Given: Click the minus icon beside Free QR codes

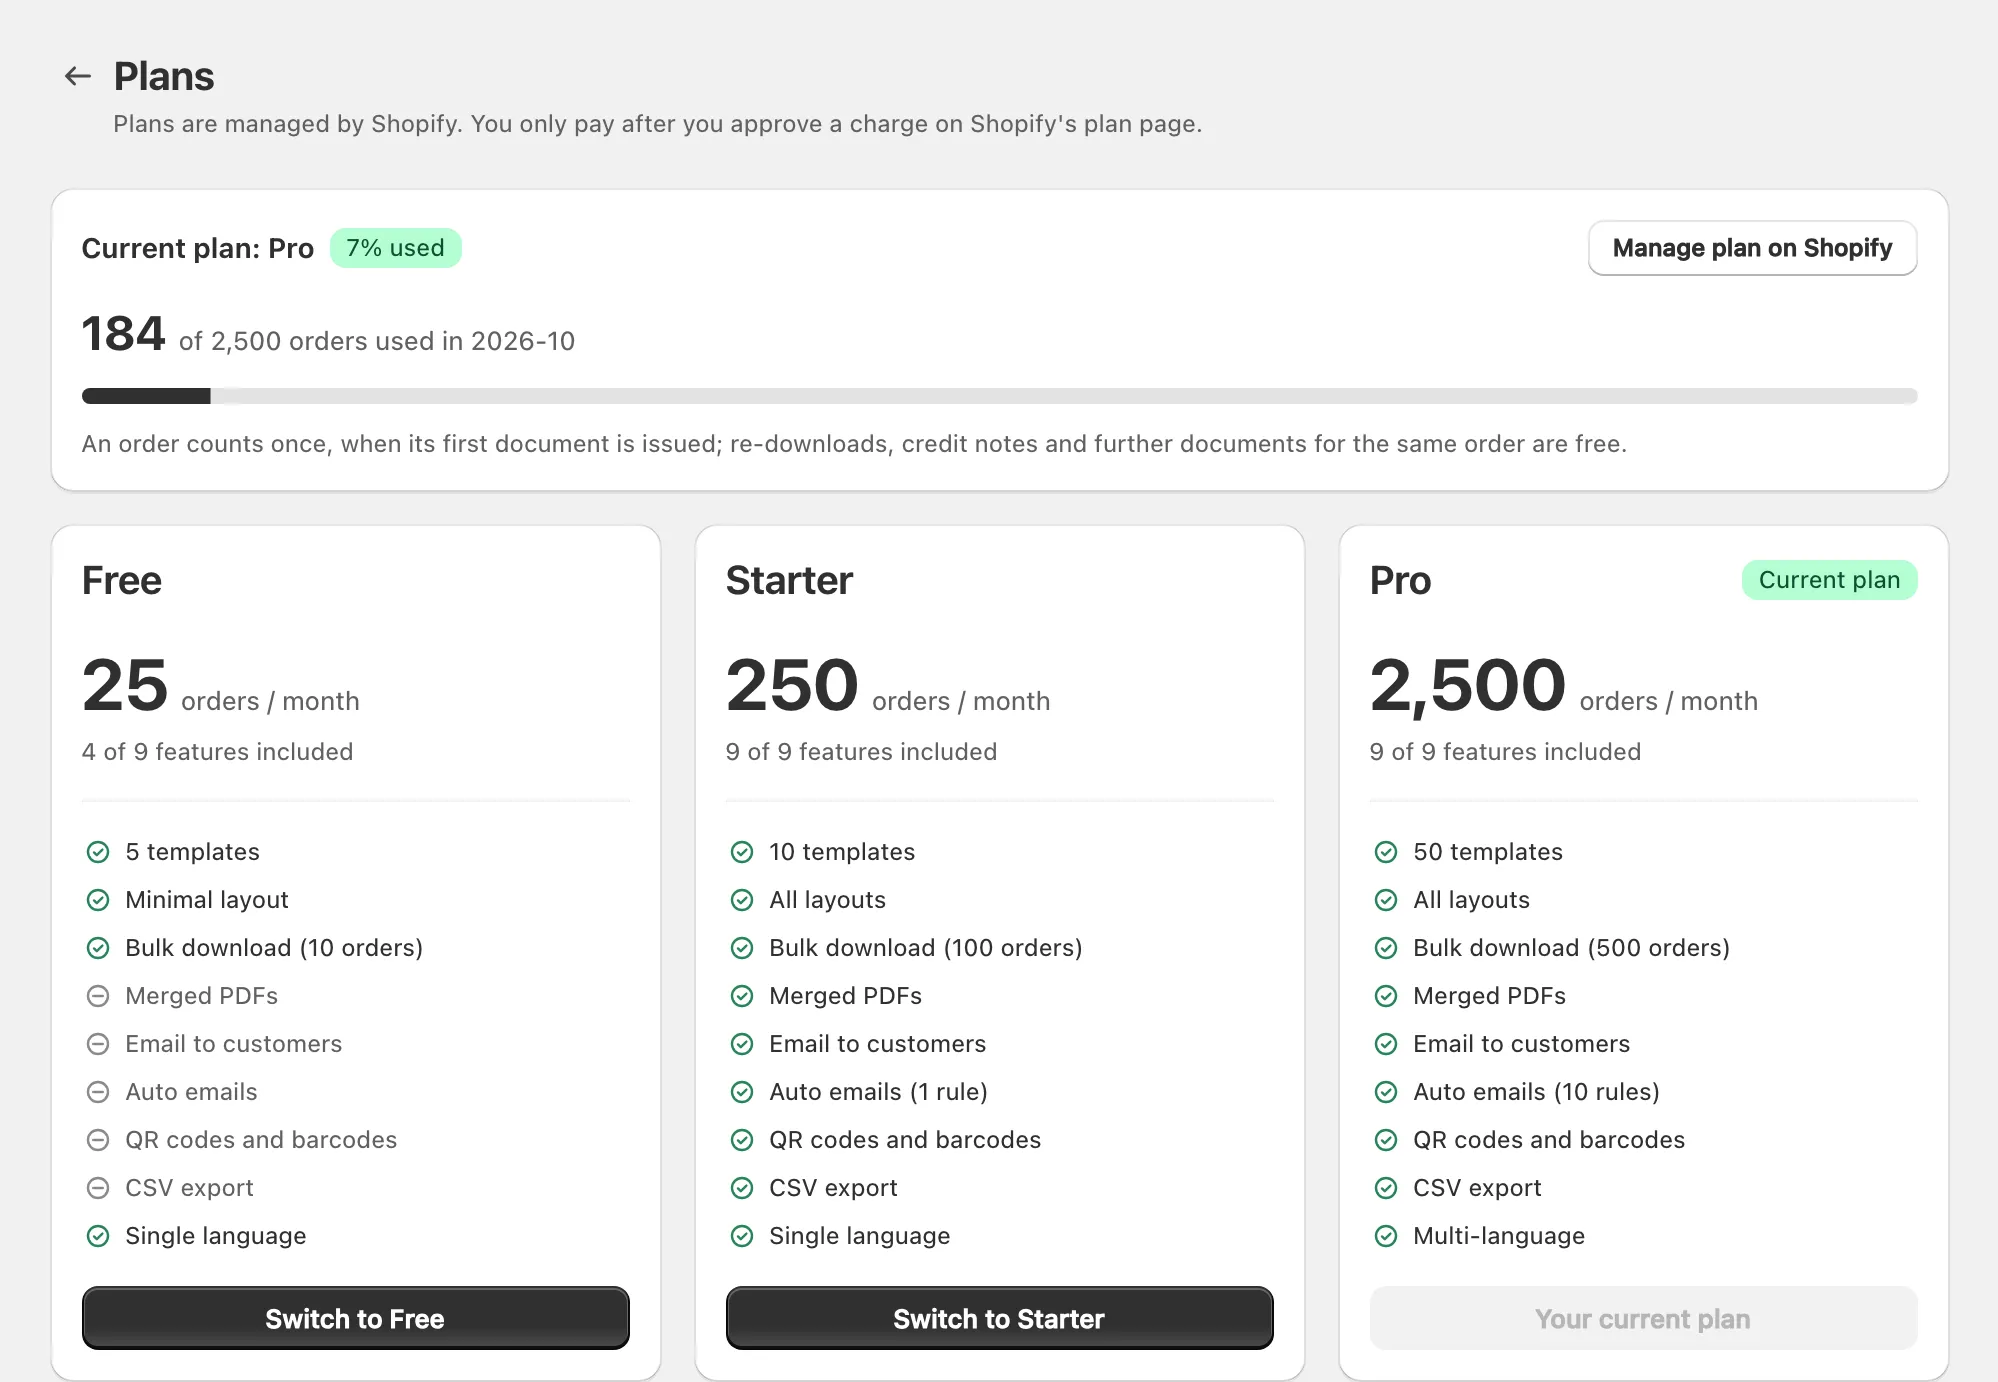Looking at the screenshot, I should click(98, 1140).
